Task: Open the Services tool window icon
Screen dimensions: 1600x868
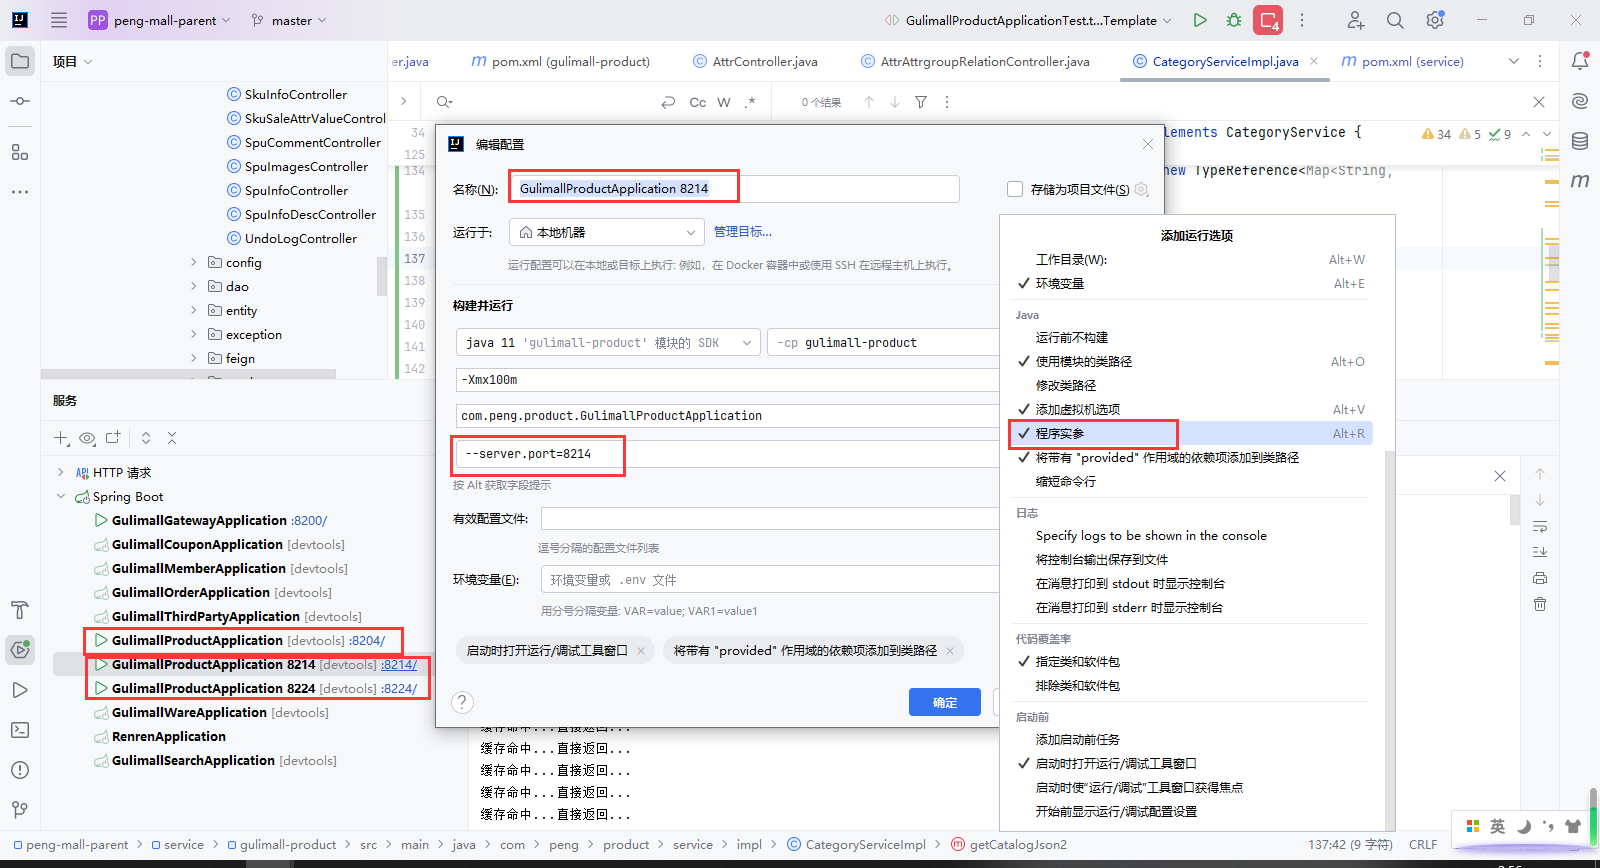Action: pyautogui.click(x=20, y=650)
